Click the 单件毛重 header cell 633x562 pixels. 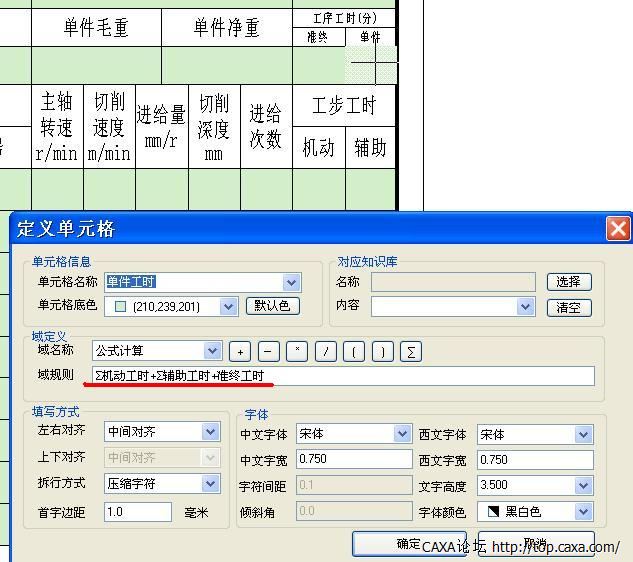[x=96, y=27]
